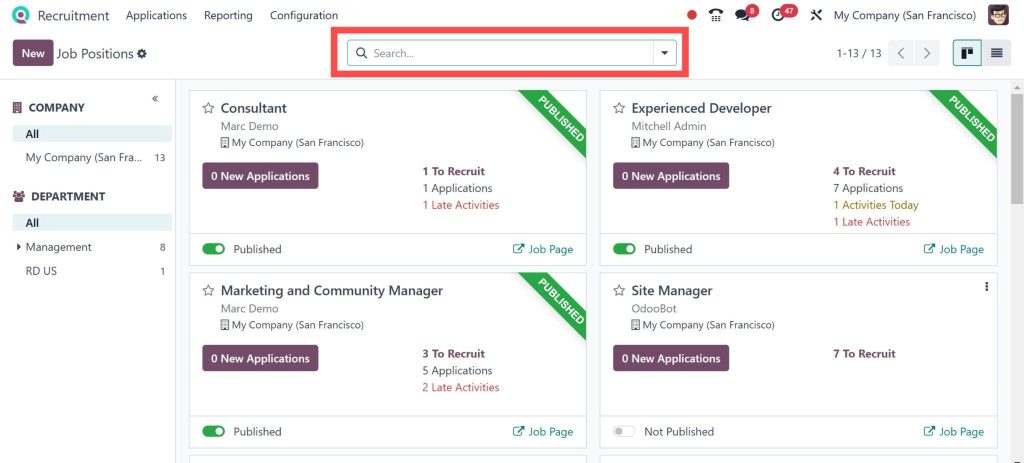Expand the Management department tree
The image size is (1024, 463).
point(18,247)
